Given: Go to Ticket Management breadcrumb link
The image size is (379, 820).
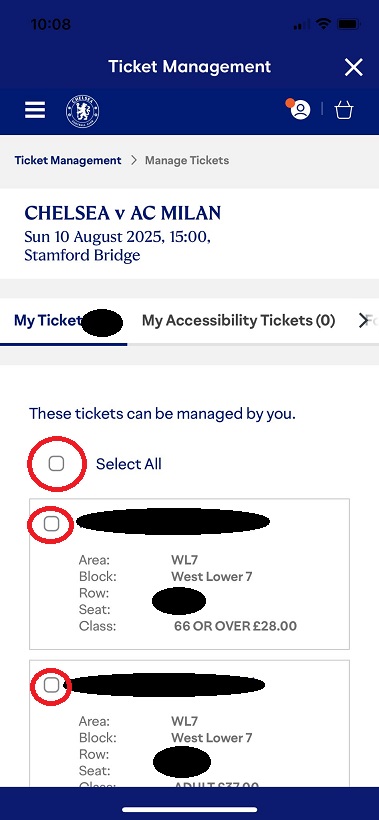Looking at the screenshot, I should click(67, 160).
